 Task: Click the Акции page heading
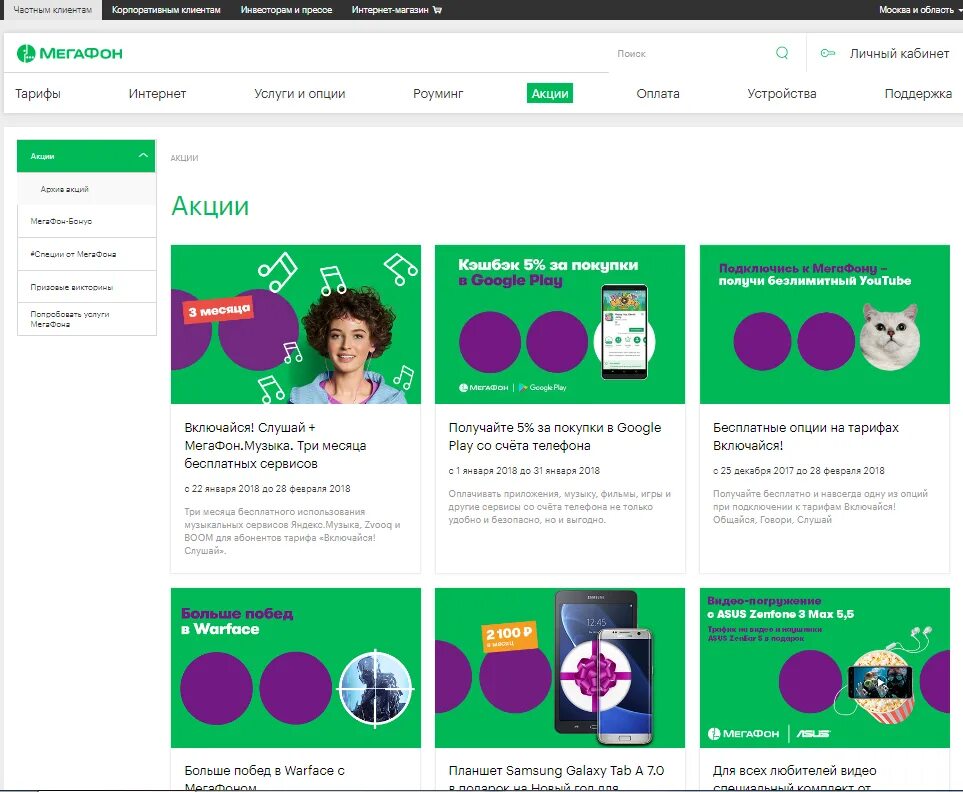point(210,206)
